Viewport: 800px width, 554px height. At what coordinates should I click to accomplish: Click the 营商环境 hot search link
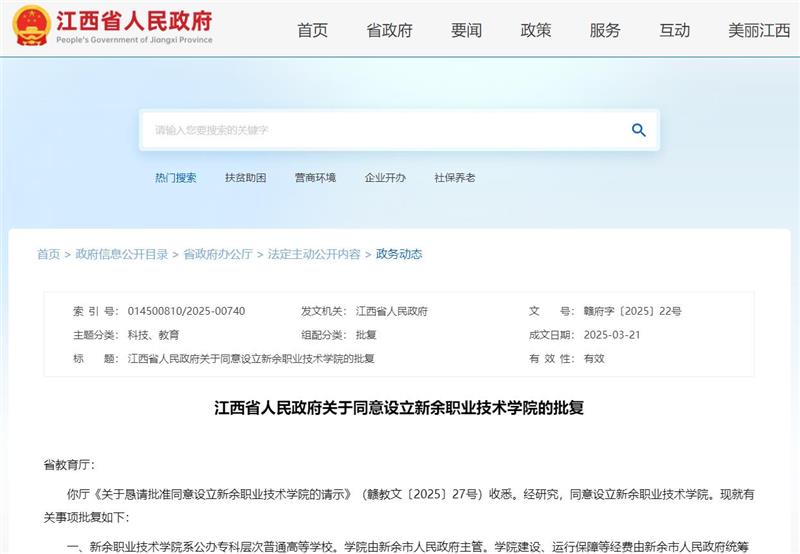point(315,178)
